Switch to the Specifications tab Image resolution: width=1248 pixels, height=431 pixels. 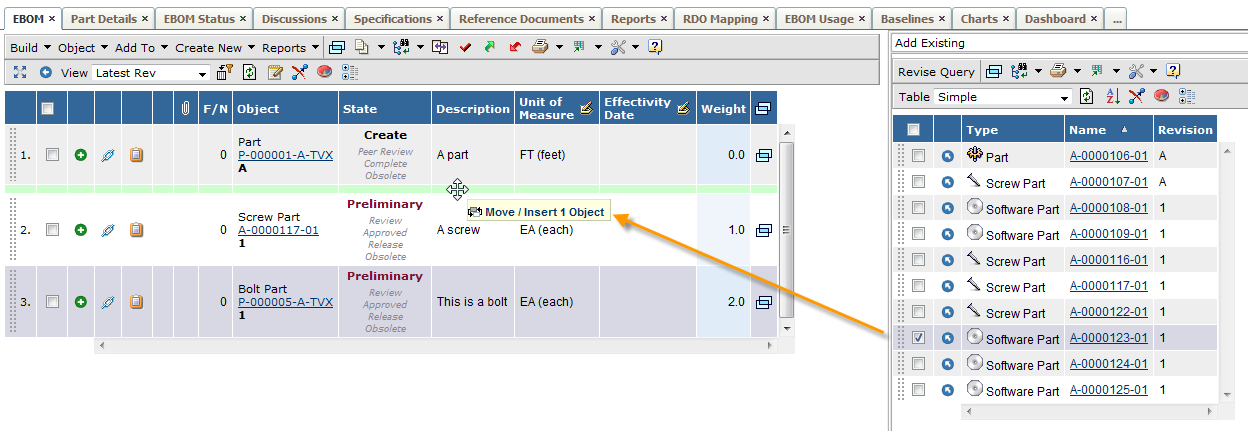(392, 19)
